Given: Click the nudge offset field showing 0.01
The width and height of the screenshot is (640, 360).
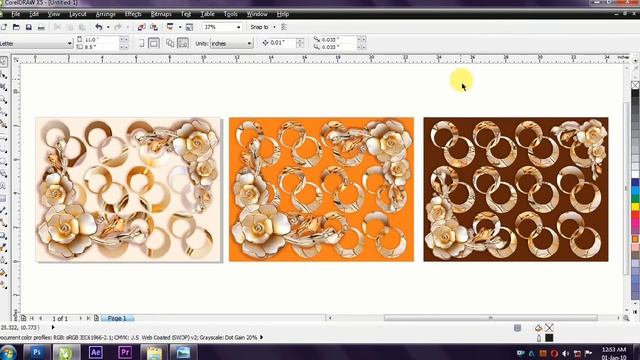Looking at the screenshot, I should [x=282, y=43].
